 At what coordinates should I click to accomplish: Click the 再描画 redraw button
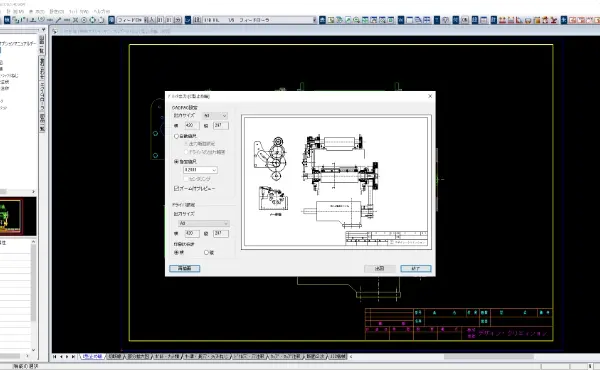(x=184, y=269)
